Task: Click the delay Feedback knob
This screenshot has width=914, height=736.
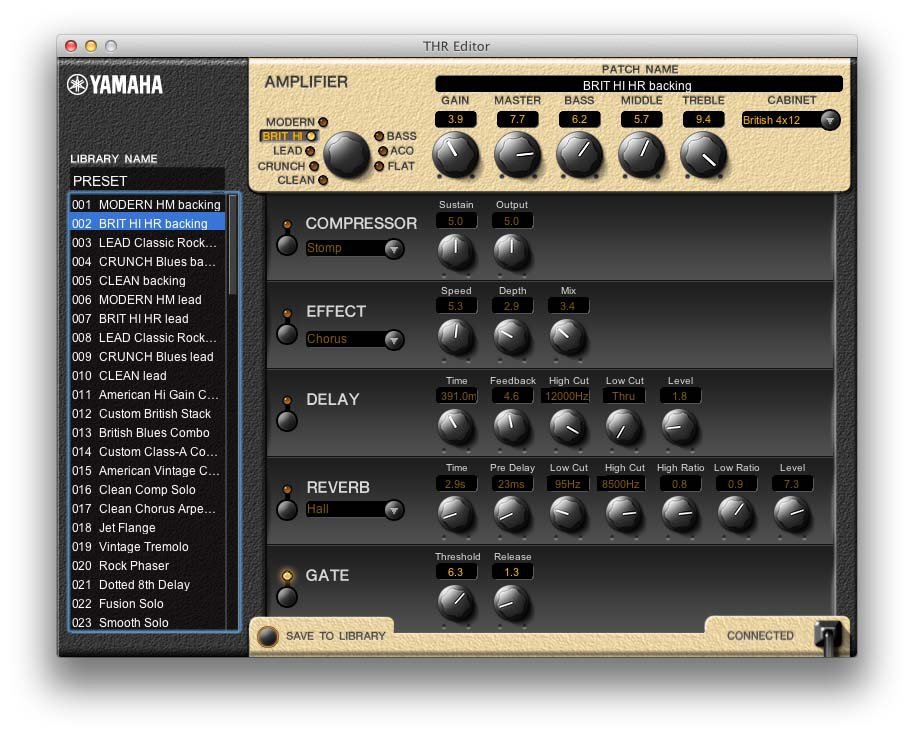Action: (x=511, y=426)
